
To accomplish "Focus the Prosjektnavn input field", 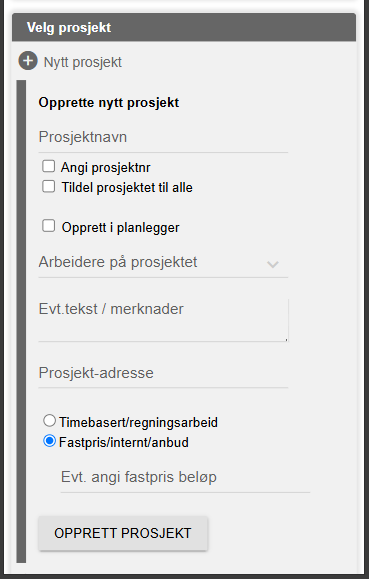I will (x=163, y=137).
